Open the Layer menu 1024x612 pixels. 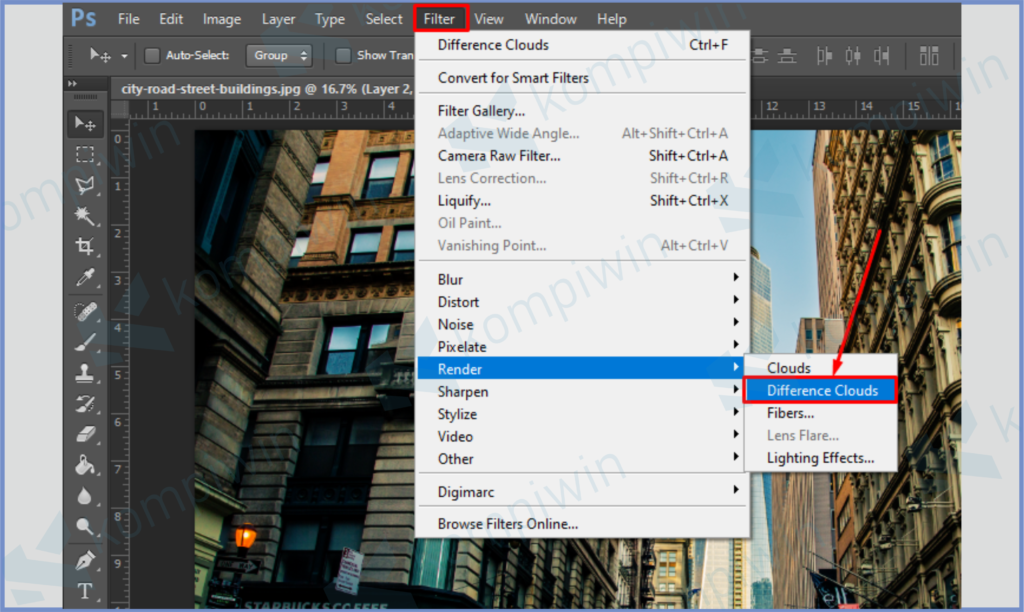coord(278,19)
